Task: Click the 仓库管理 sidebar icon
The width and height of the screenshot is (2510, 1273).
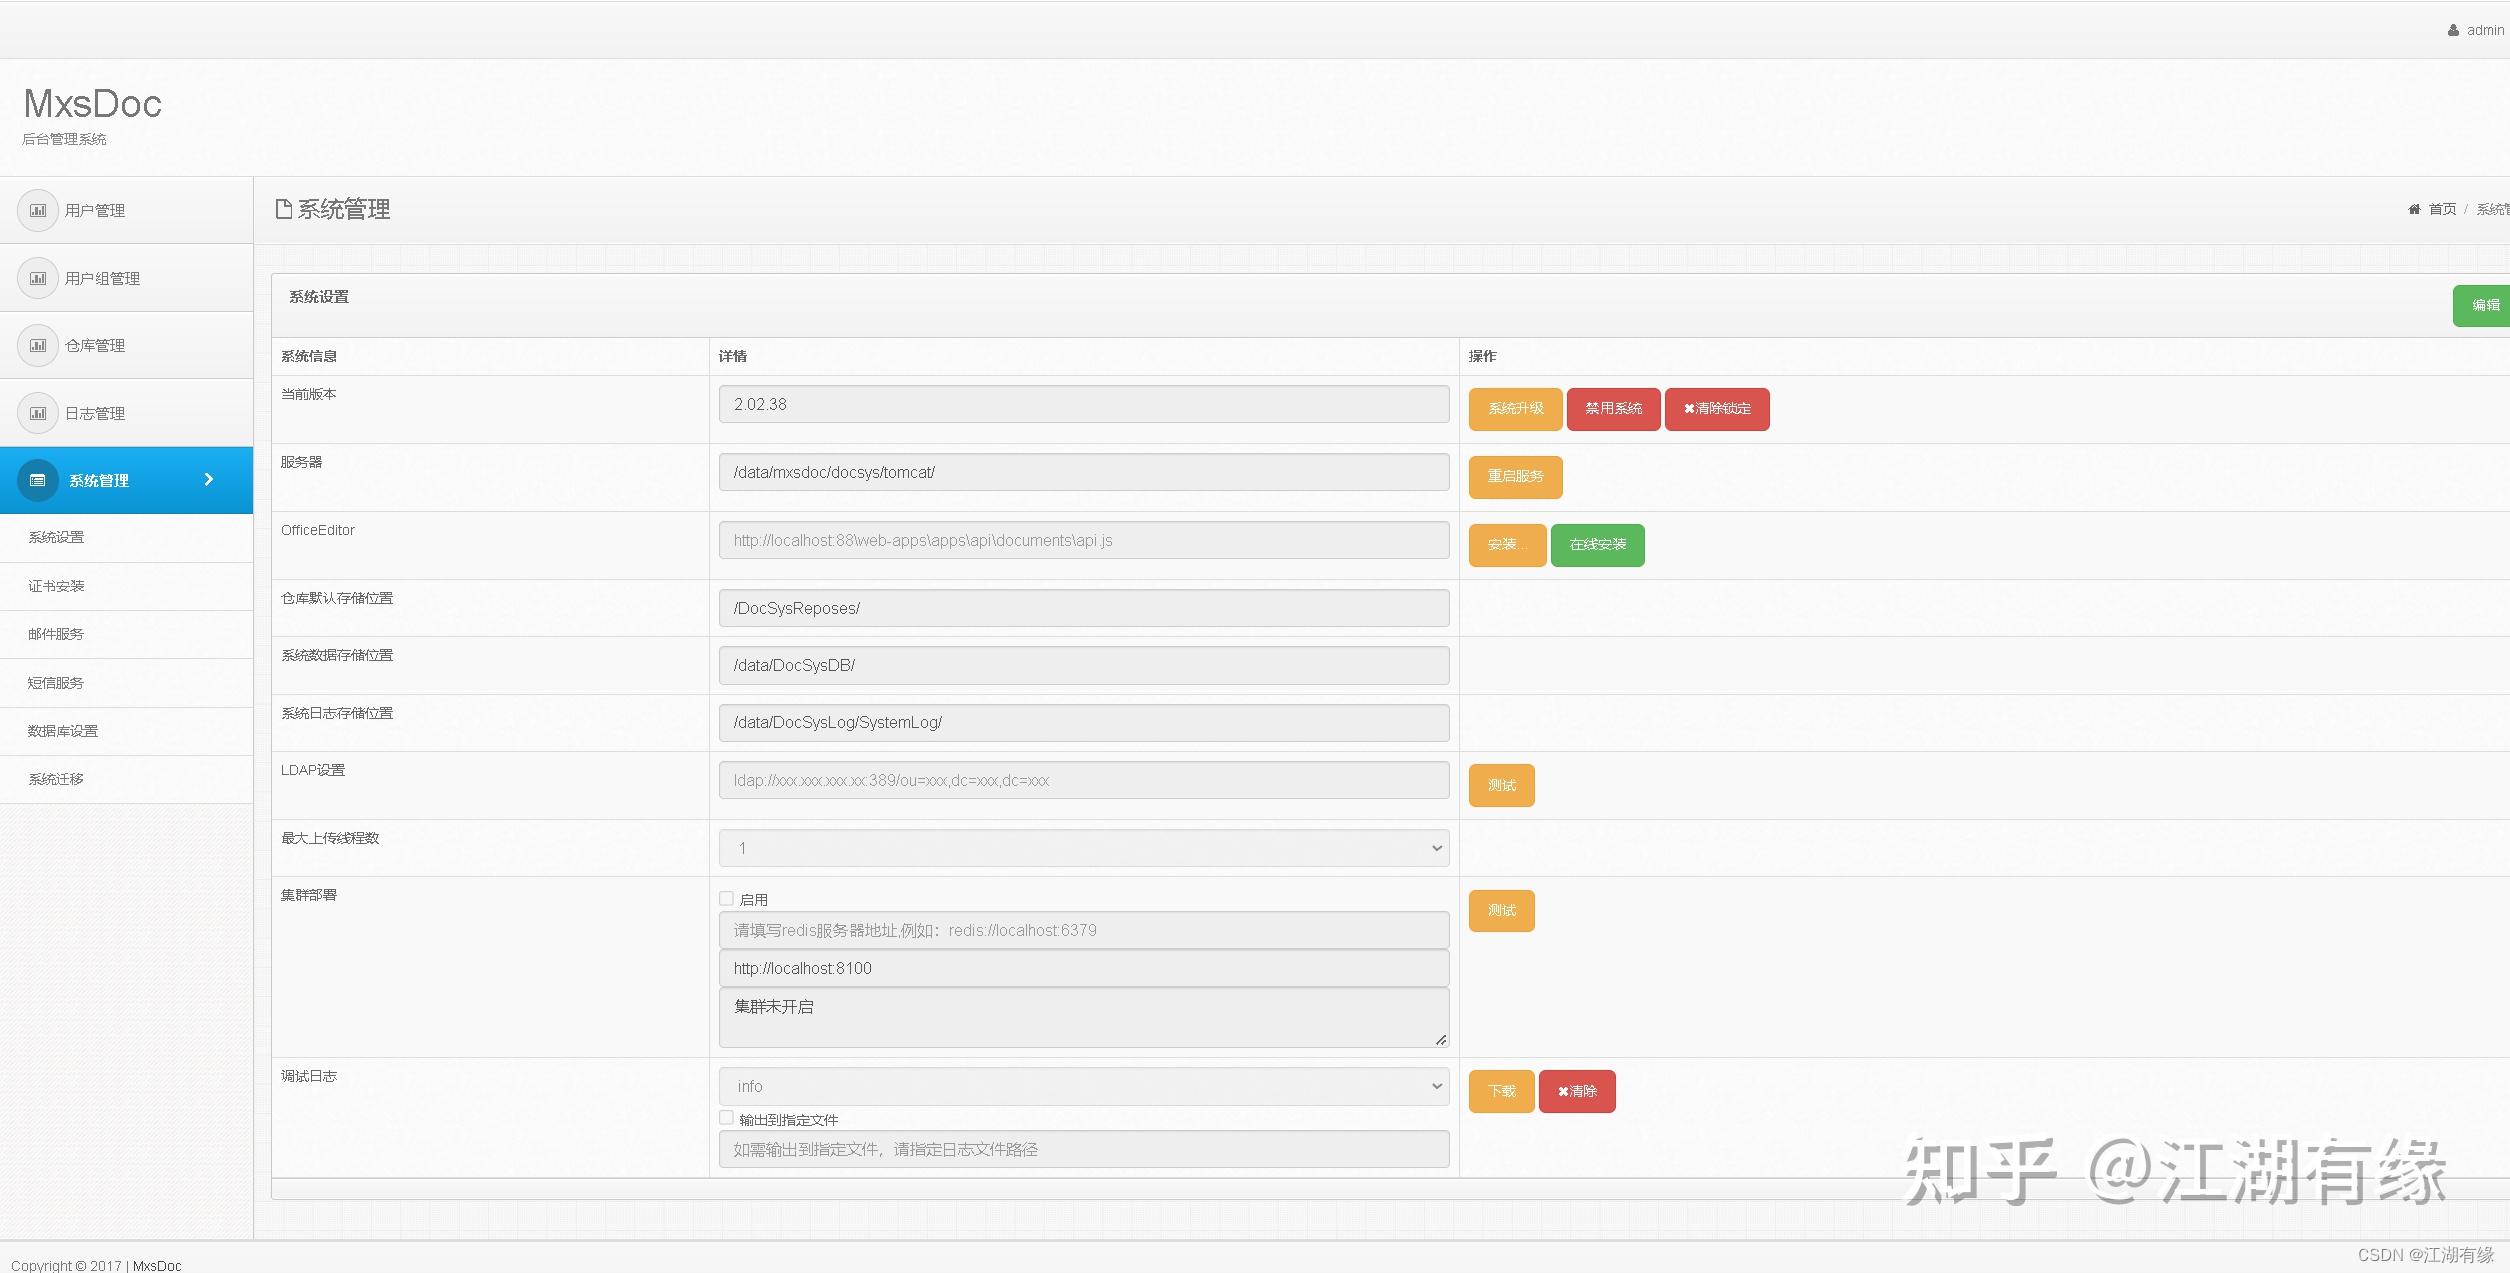Action: pyautogui.click(x=38, y=346)
